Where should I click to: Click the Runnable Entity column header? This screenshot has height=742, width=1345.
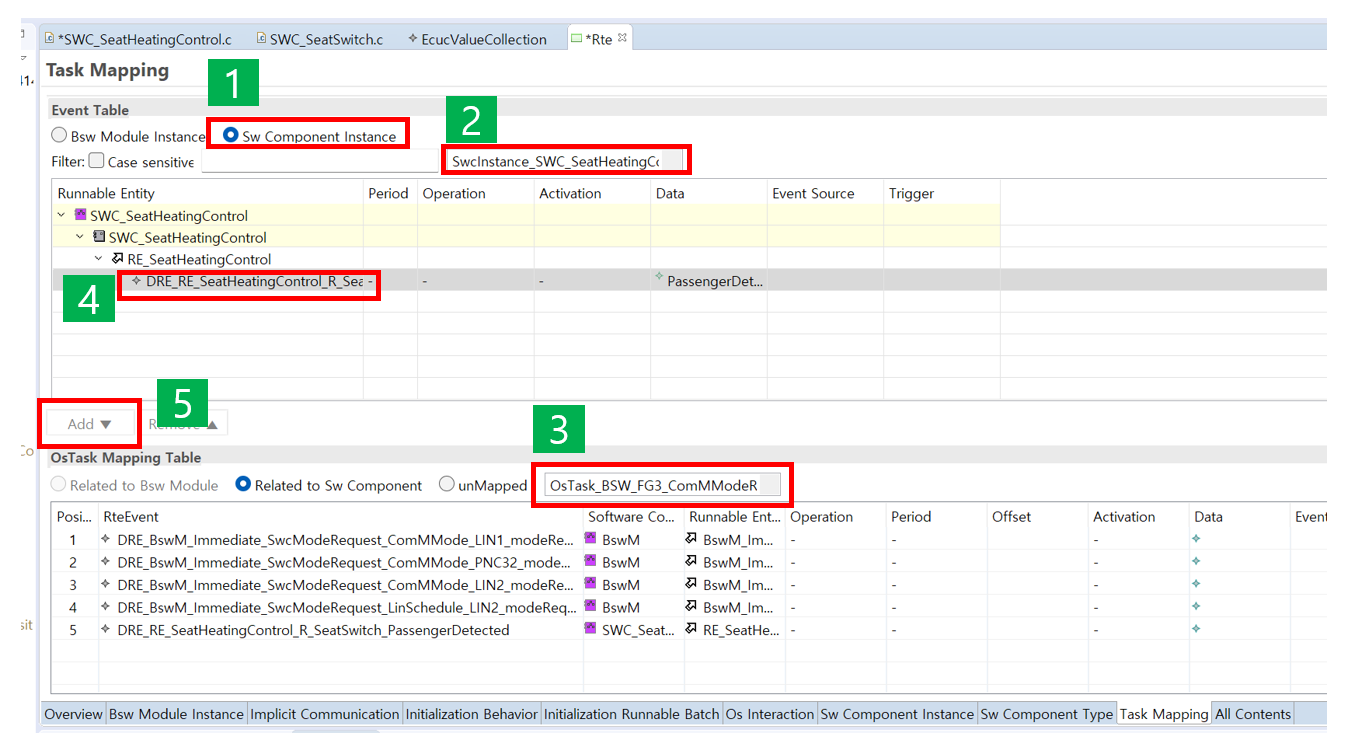pyautogui.click(x=208, y=193)
